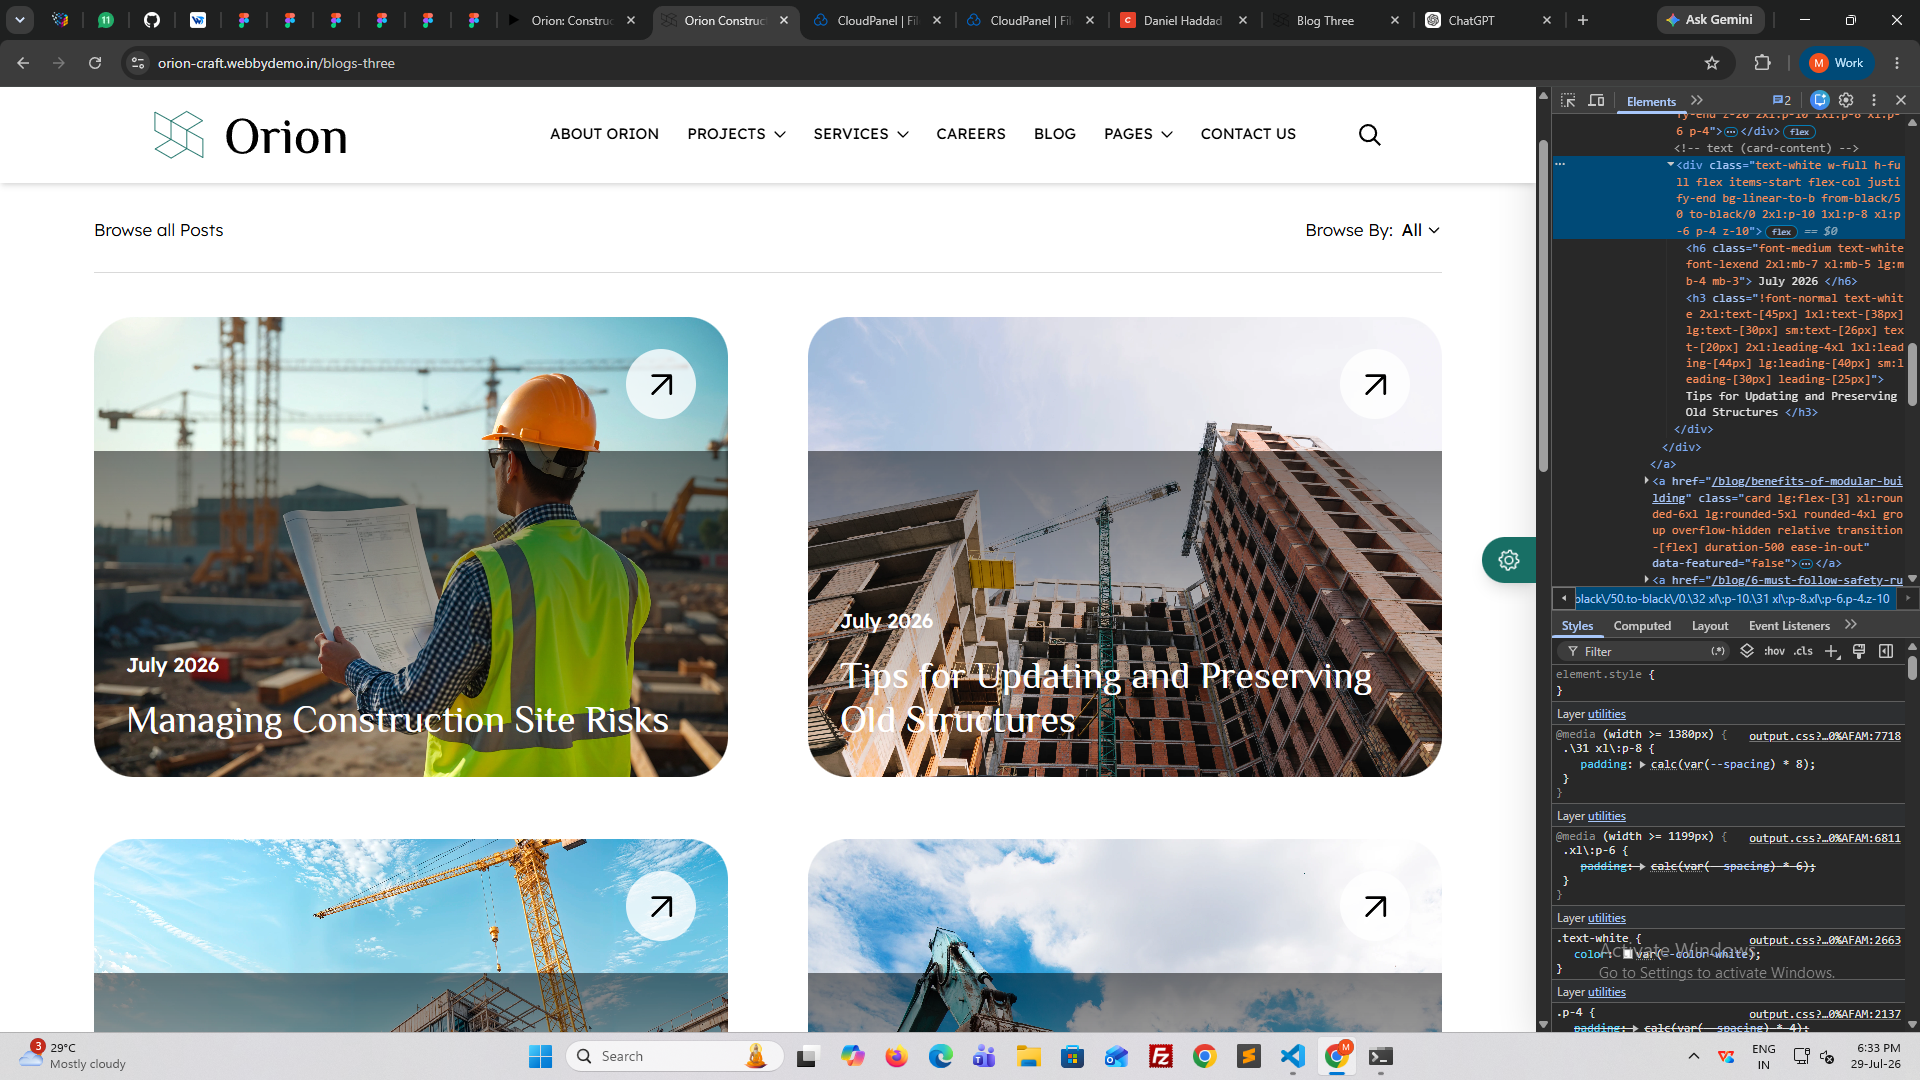Expand the benefits-of-modular-building anchor node
This screenshot has width=1920, height=1080.
pyautogui.click(x=1646, y=481)
